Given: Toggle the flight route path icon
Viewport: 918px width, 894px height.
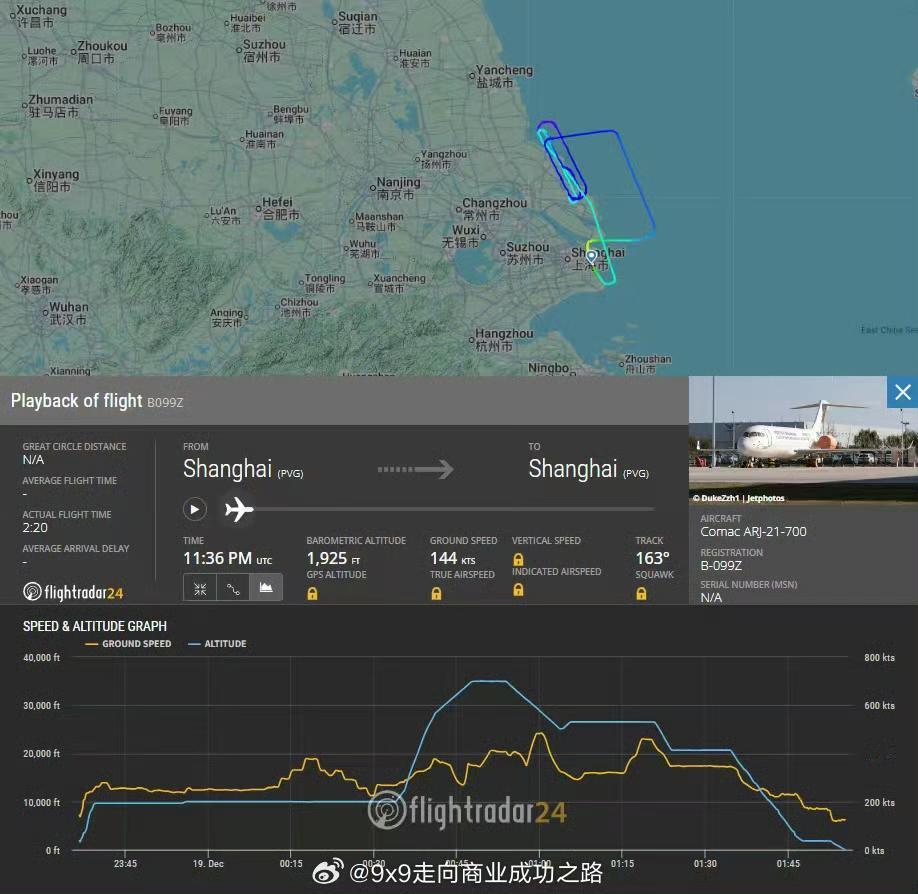Looking at the screenshot, I should coord(233,588).
